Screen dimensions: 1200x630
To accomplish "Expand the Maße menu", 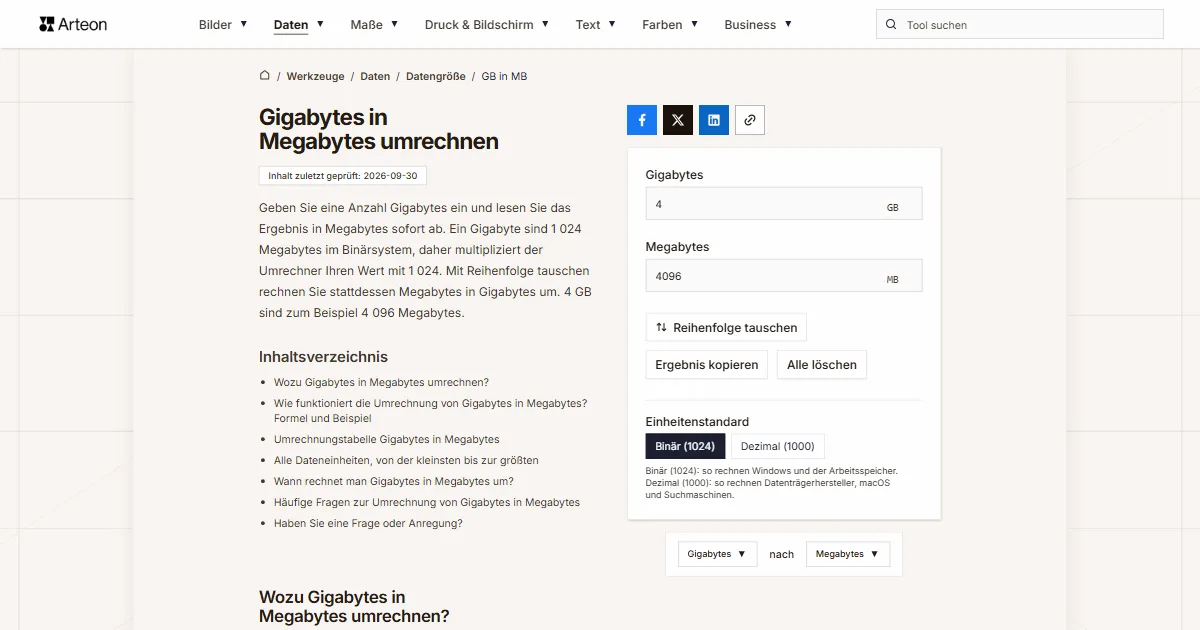I will [375, 25].
